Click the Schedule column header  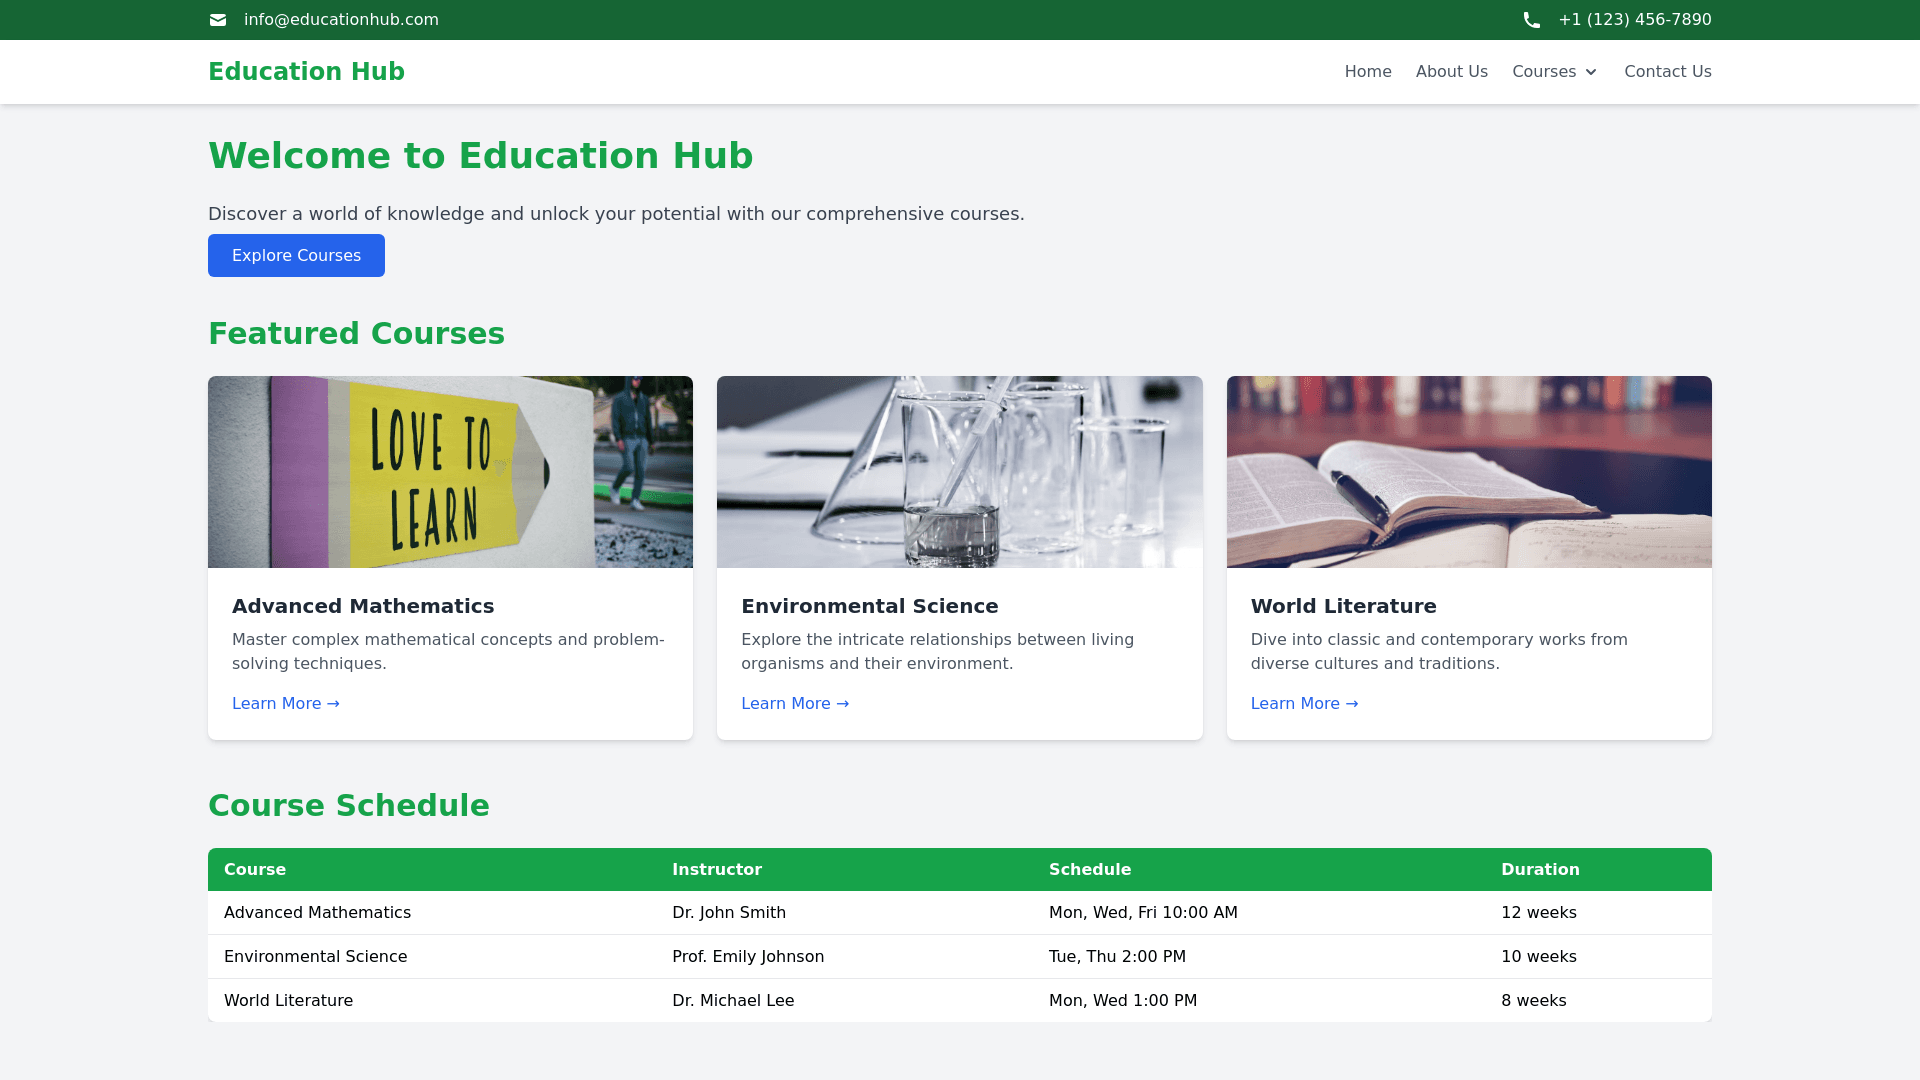[x=1089, y=870]
